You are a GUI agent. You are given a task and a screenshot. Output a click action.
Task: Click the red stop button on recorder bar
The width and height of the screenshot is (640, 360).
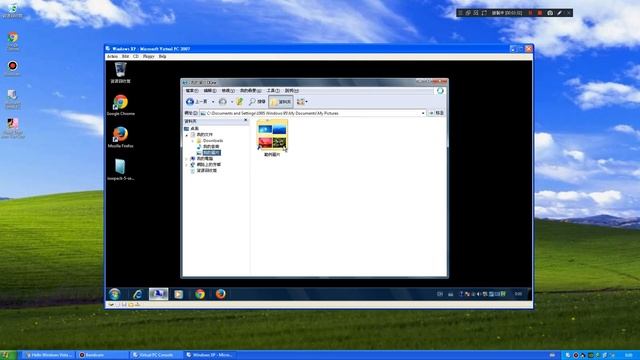(540, 13)
